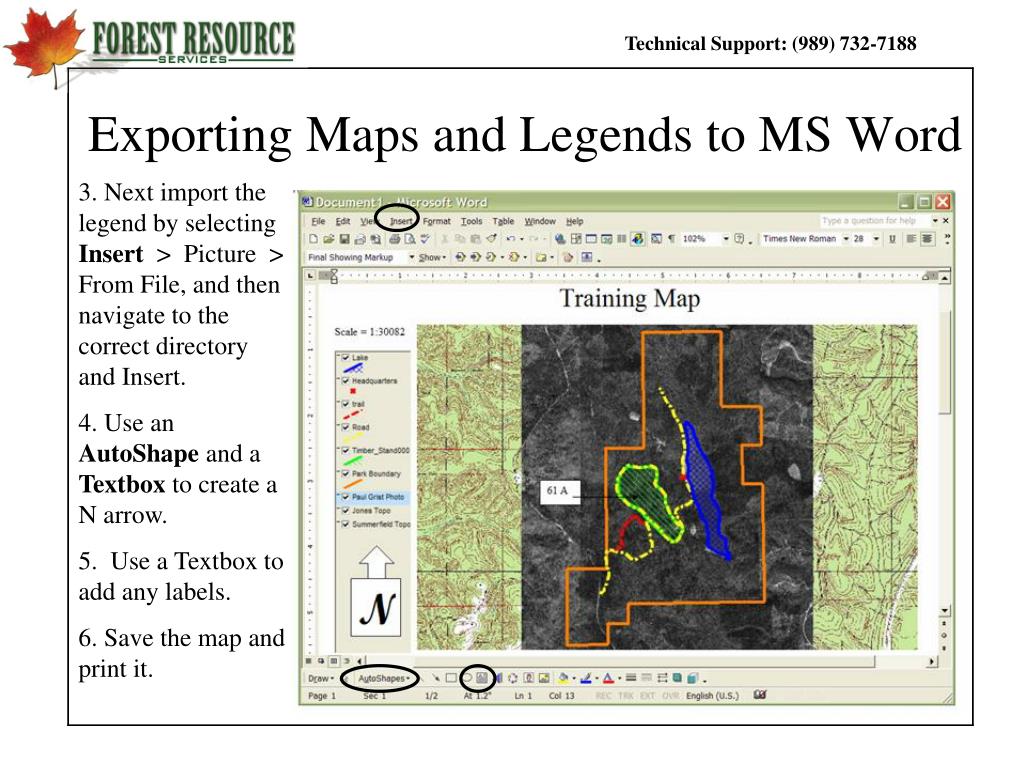
Task: Click the 61 A label text box
Action: 560,491
